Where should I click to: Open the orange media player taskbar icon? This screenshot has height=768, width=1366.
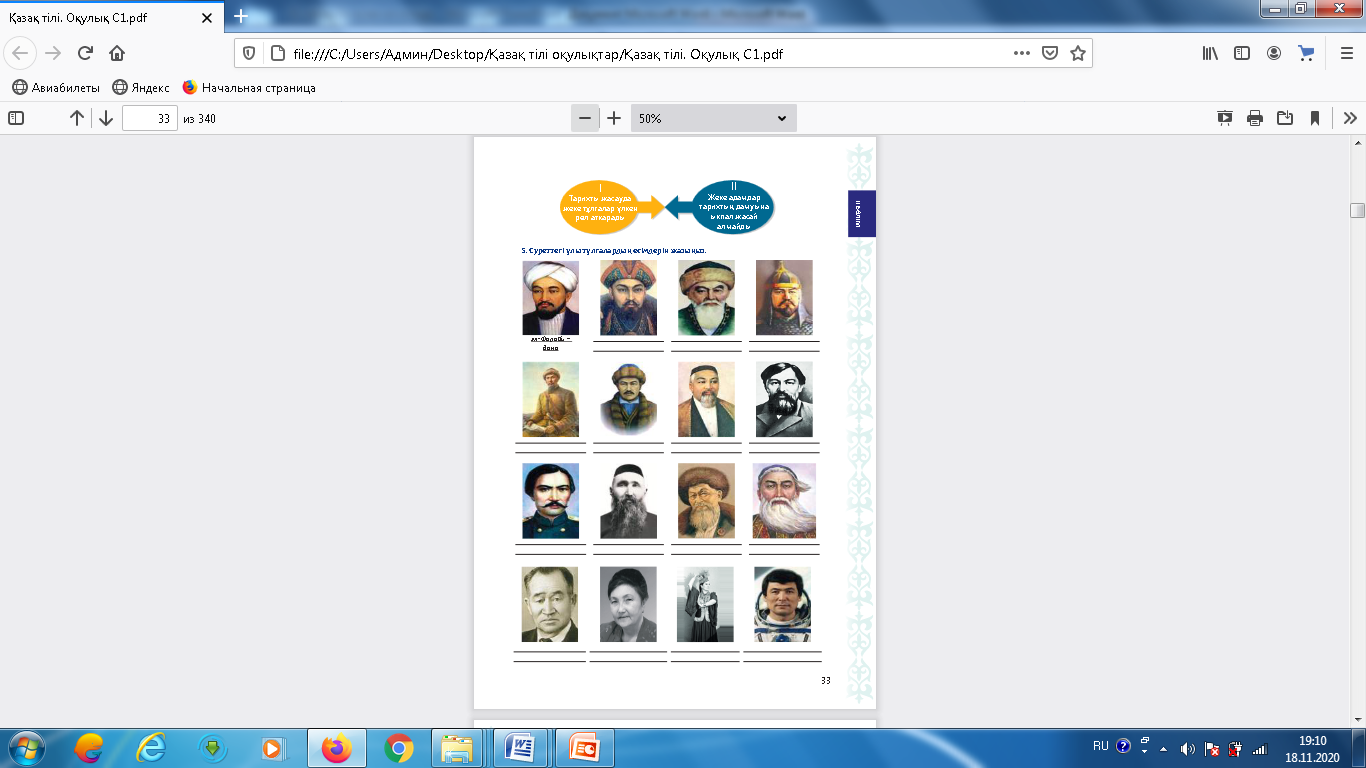pos(271,748)
